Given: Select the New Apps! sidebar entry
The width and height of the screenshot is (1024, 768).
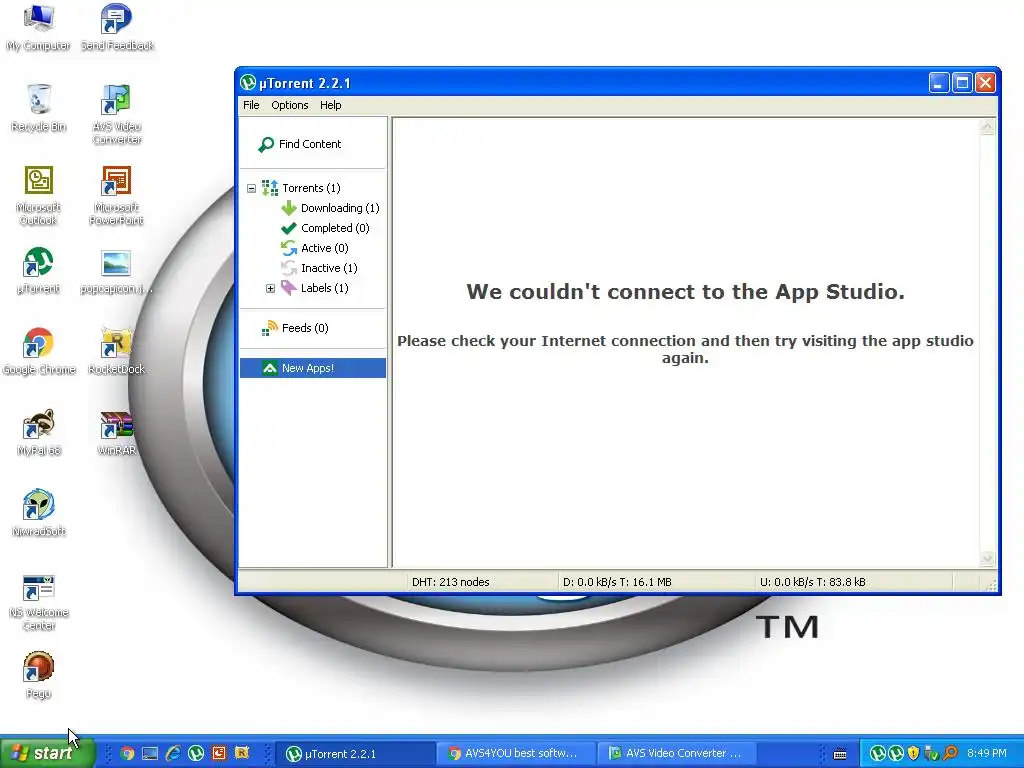Looking at the screenshot, I should pyautogui.click(x=313, y=368).
